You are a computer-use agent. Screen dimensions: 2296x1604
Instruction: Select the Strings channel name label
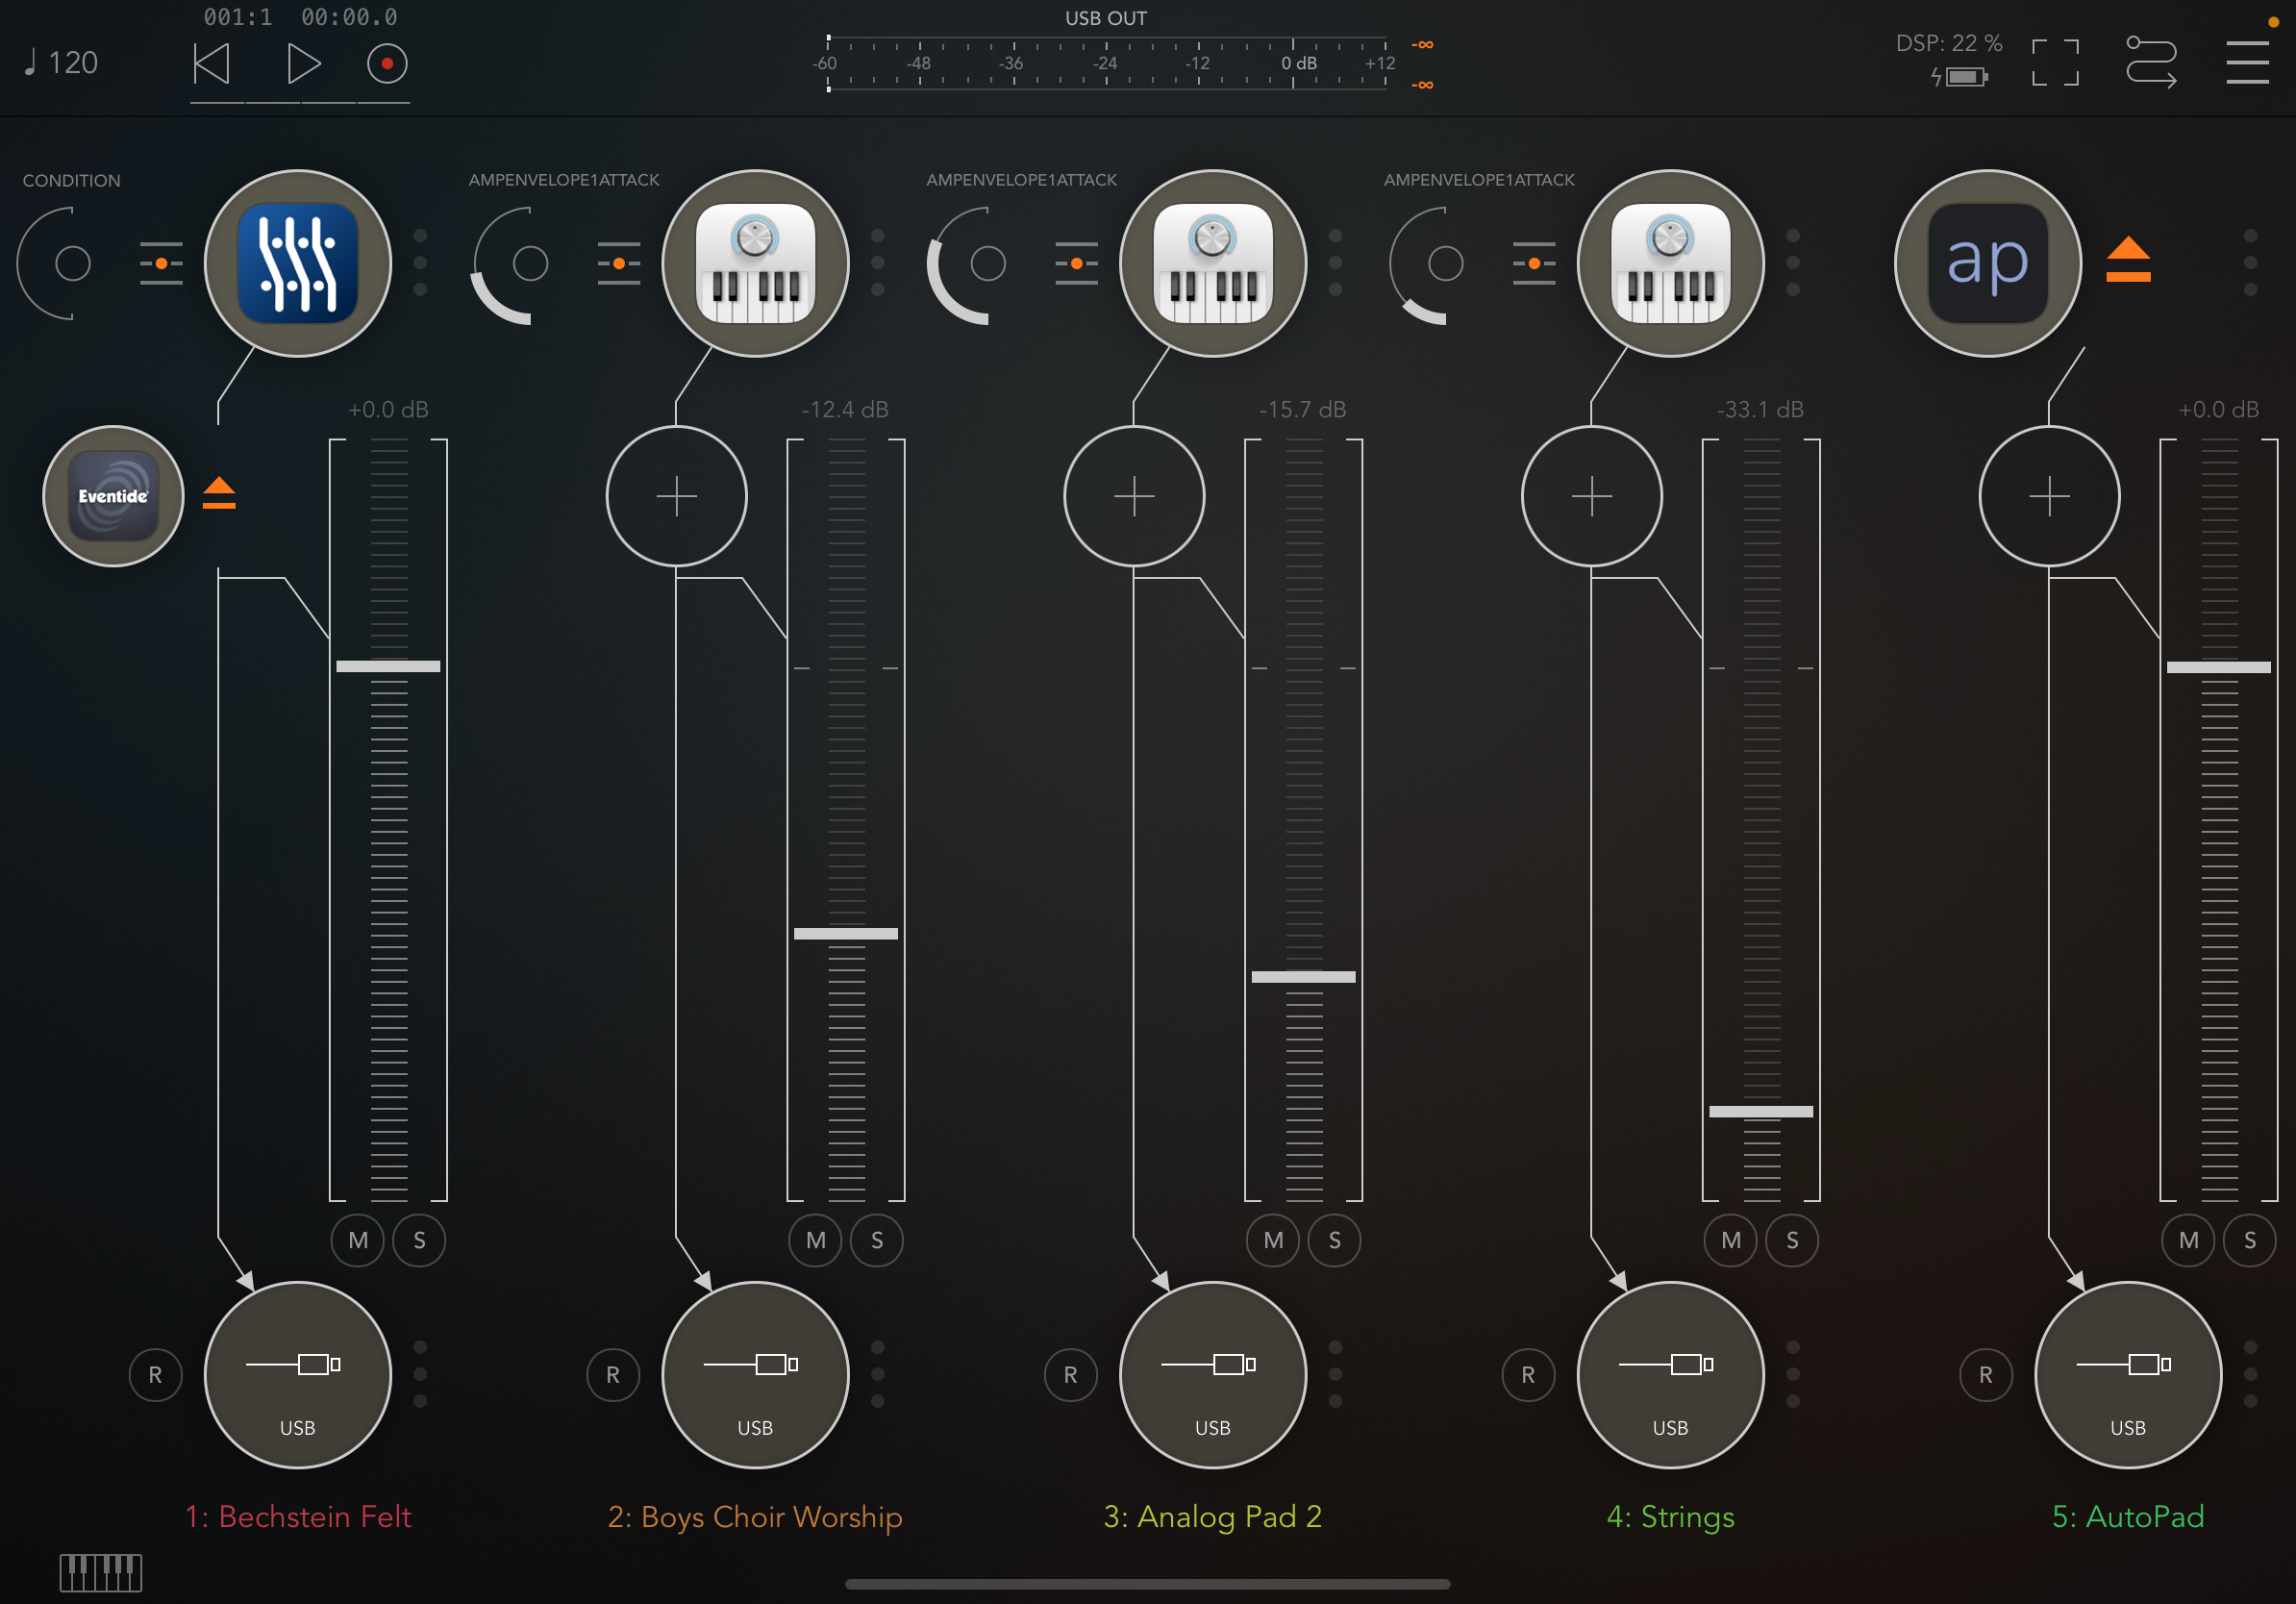coord(1670,1516)
